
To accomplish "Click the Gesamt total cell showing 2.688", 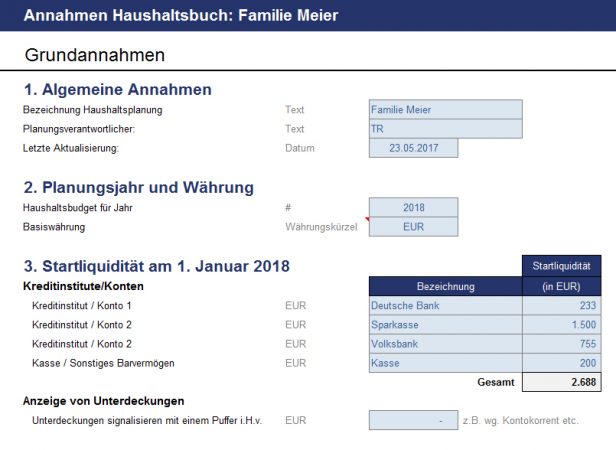I will [x=561, y=382].
